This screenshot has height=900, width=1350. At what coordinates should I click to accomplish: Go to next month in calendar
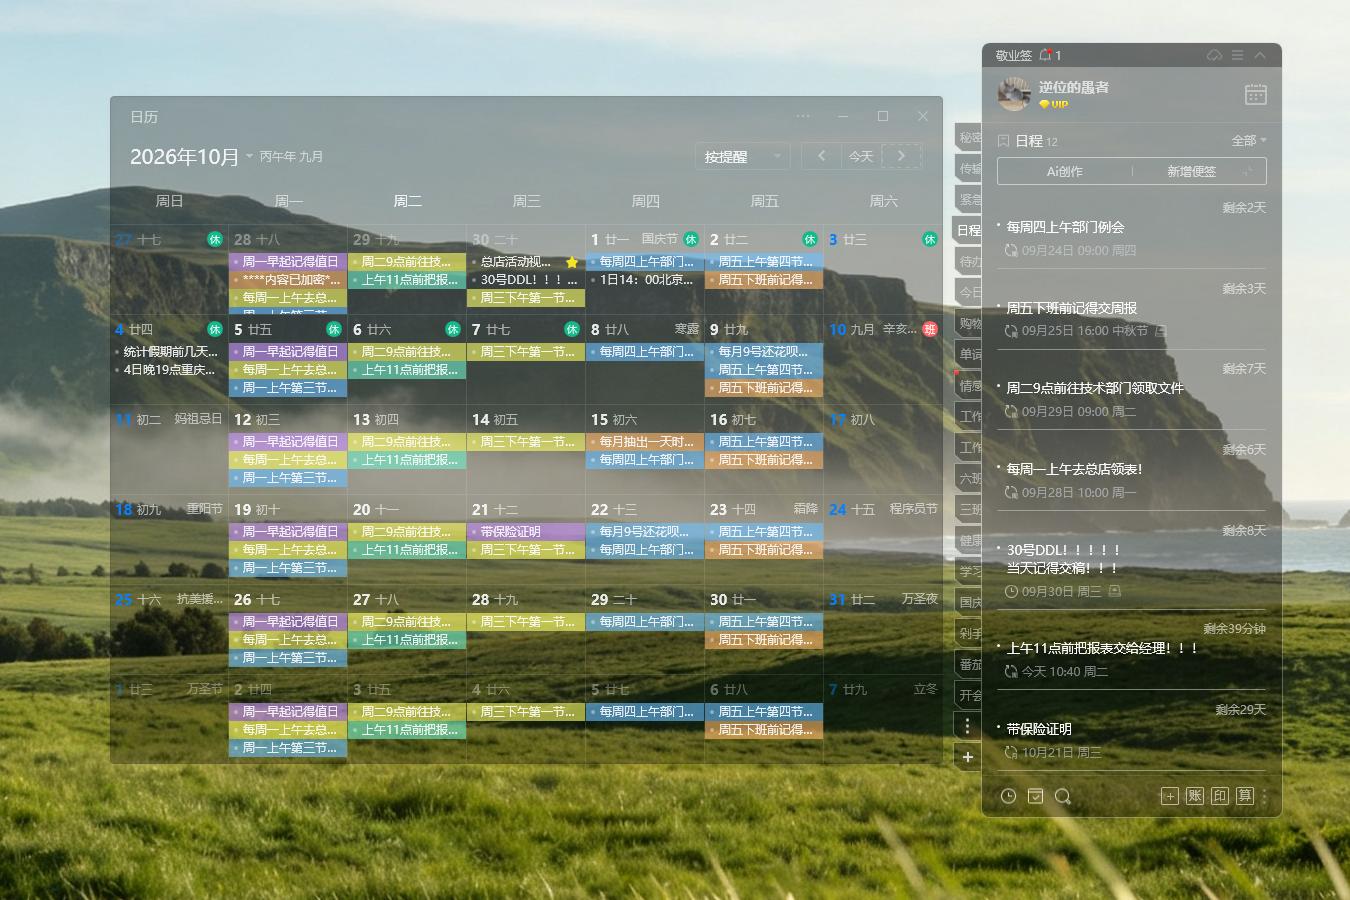(x=901, y=156)
